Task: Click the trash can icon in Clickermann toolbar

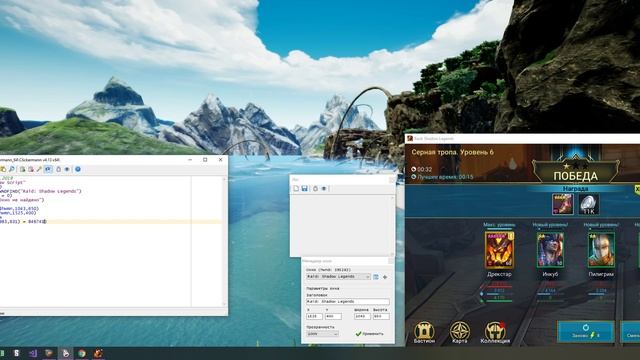Action: (x=58, y=169)
